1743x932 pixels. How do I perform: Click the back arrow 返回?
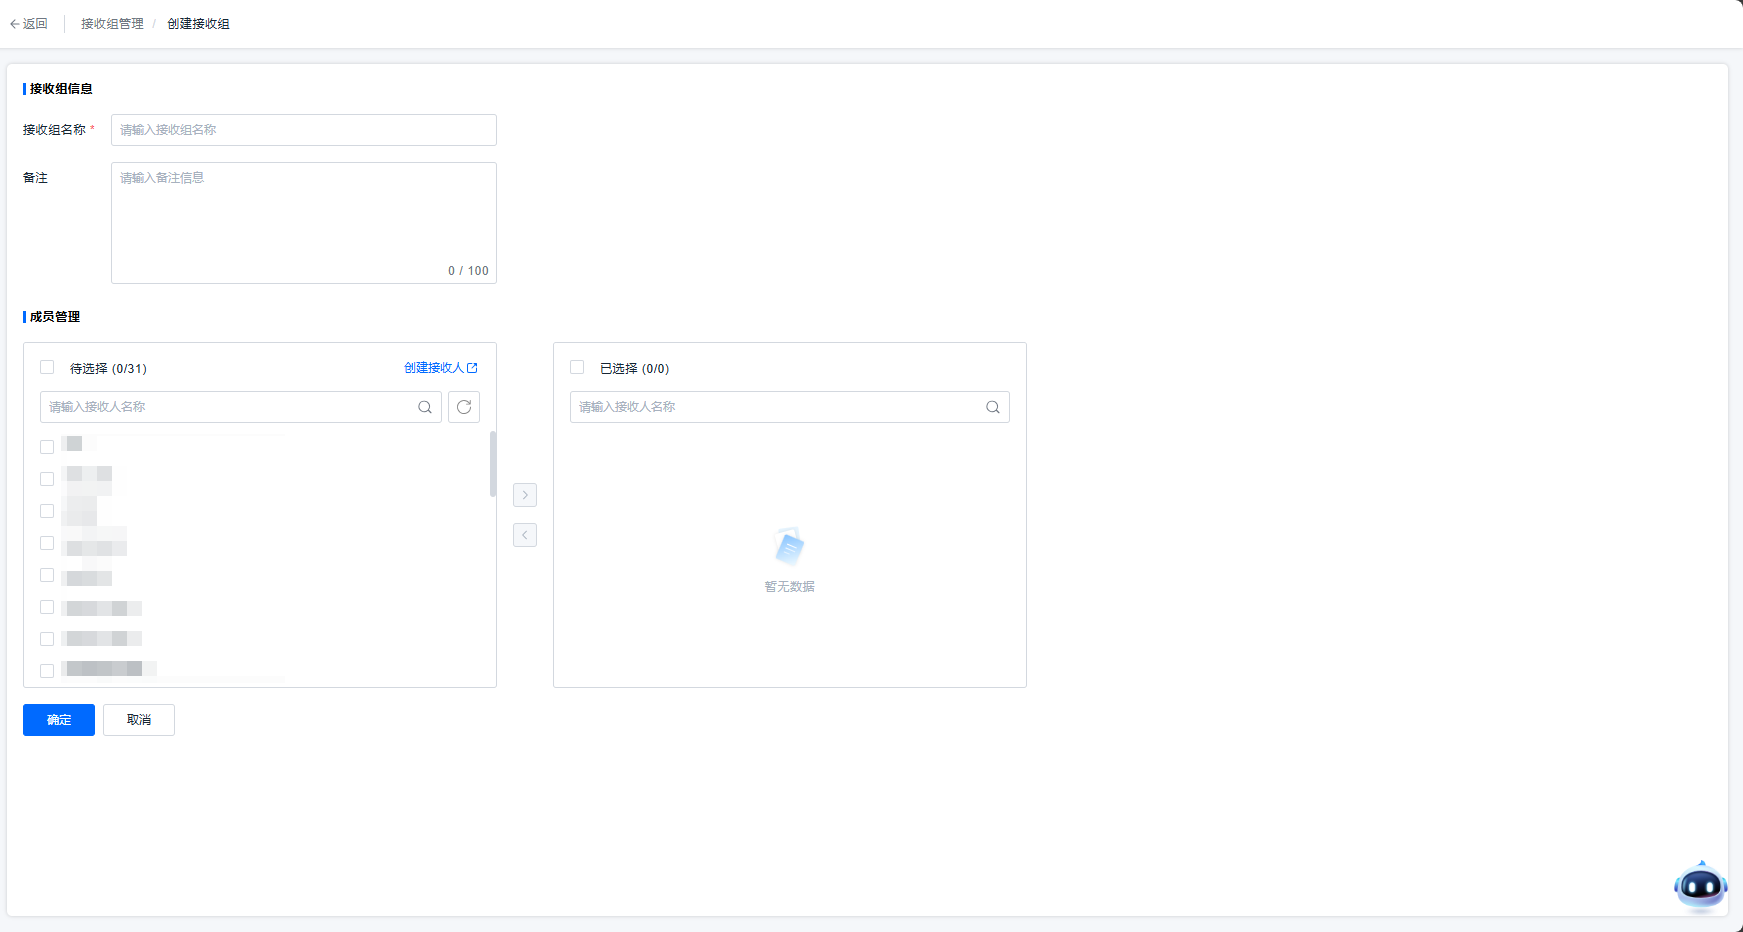(x=29, y=24)
